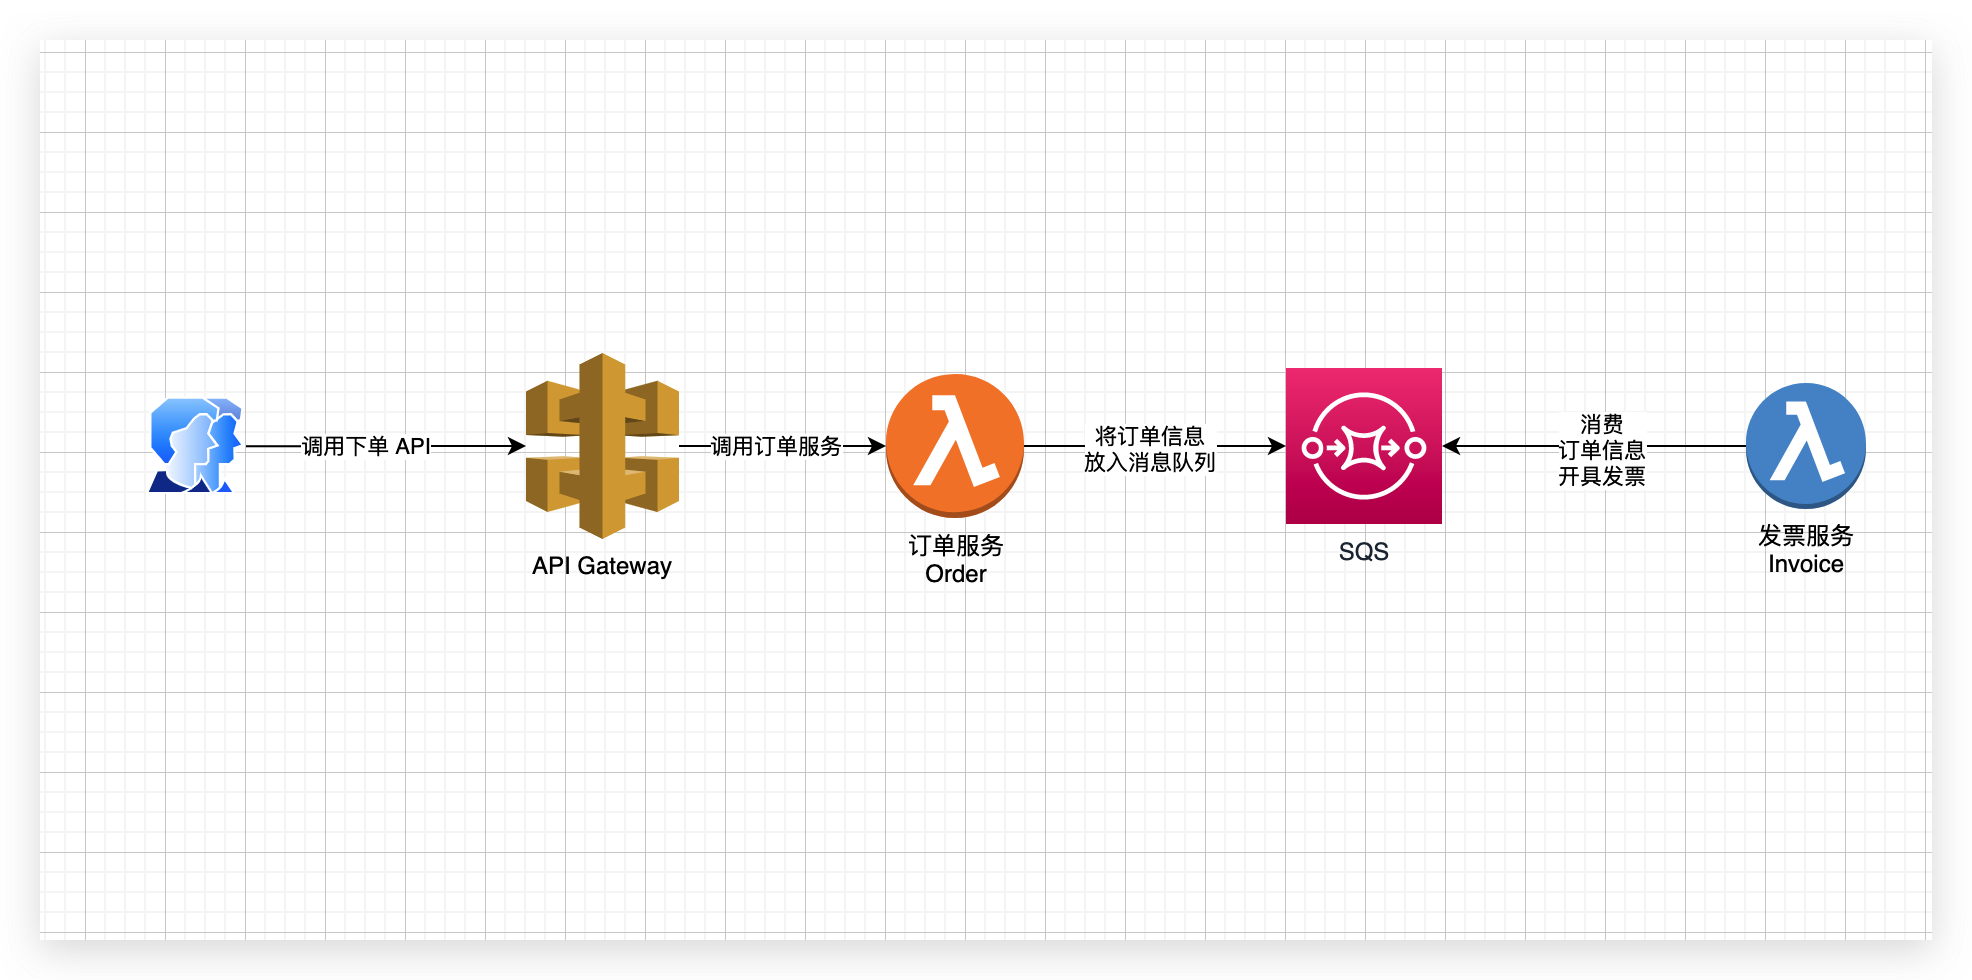The image size is (1972, 980).
Task: Select the blue users icon
Action: pyautogui.click(x=196, y=445)
